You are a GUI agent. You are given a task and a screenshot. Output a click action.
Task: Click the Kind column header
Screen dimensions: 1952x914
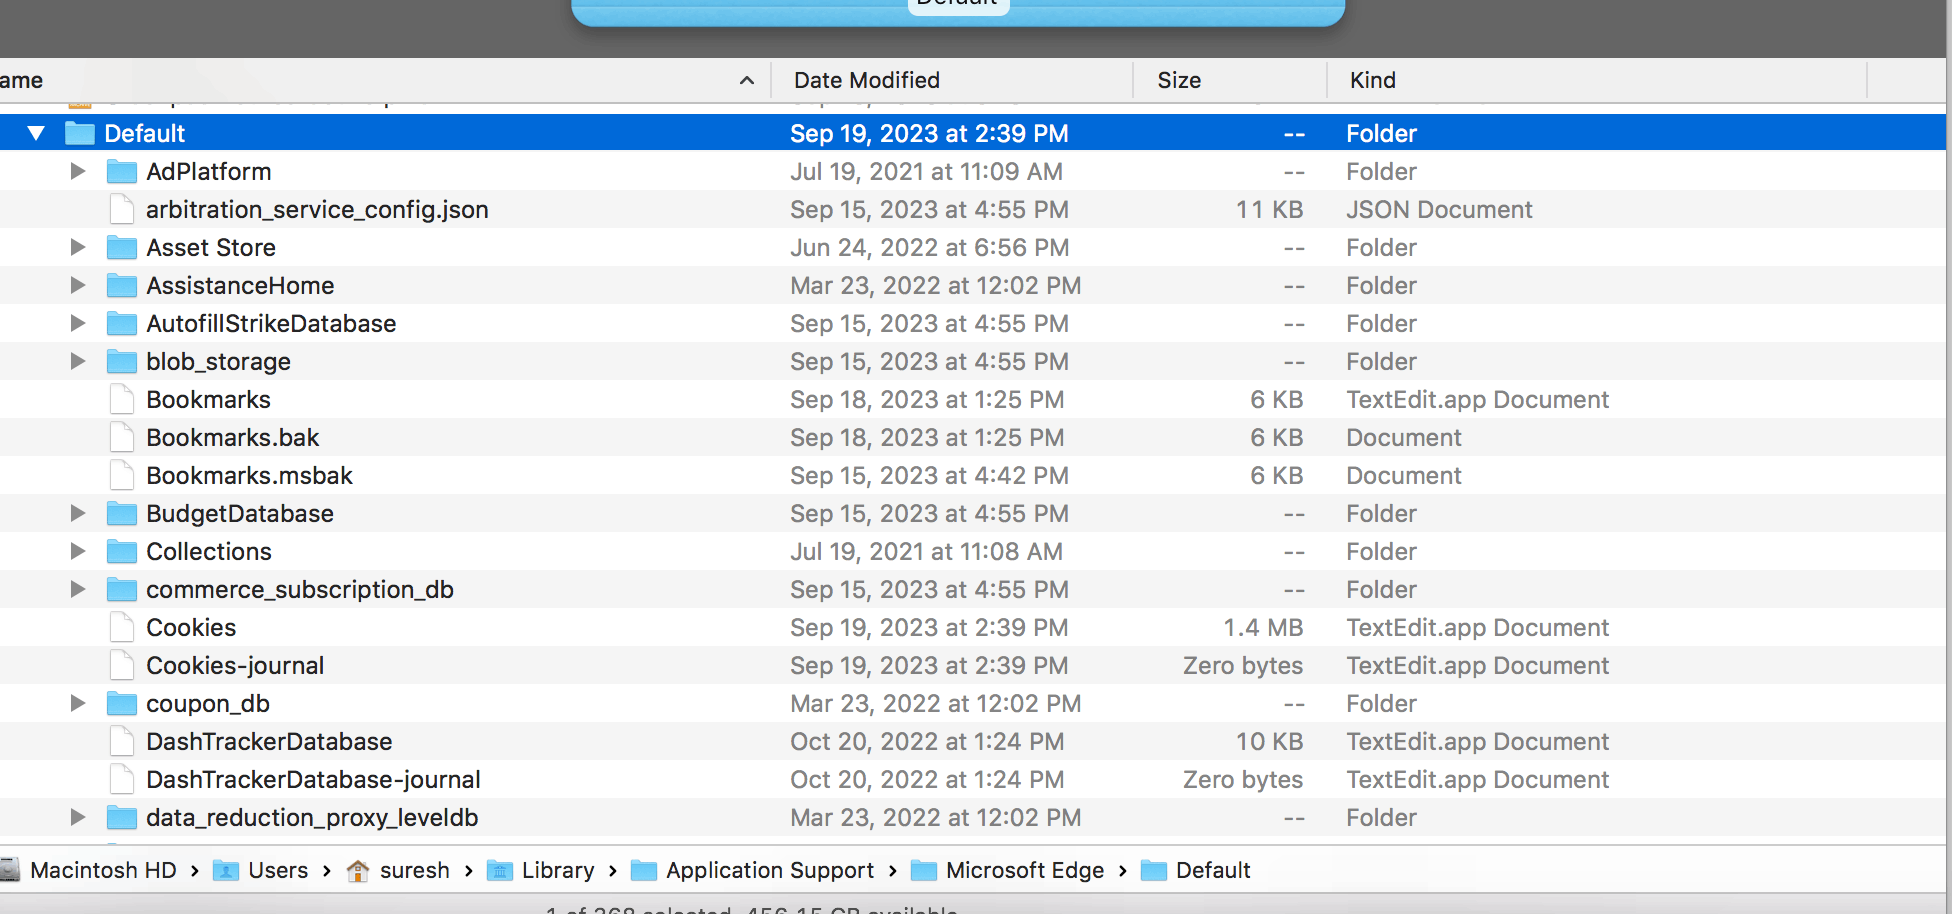1372,79
